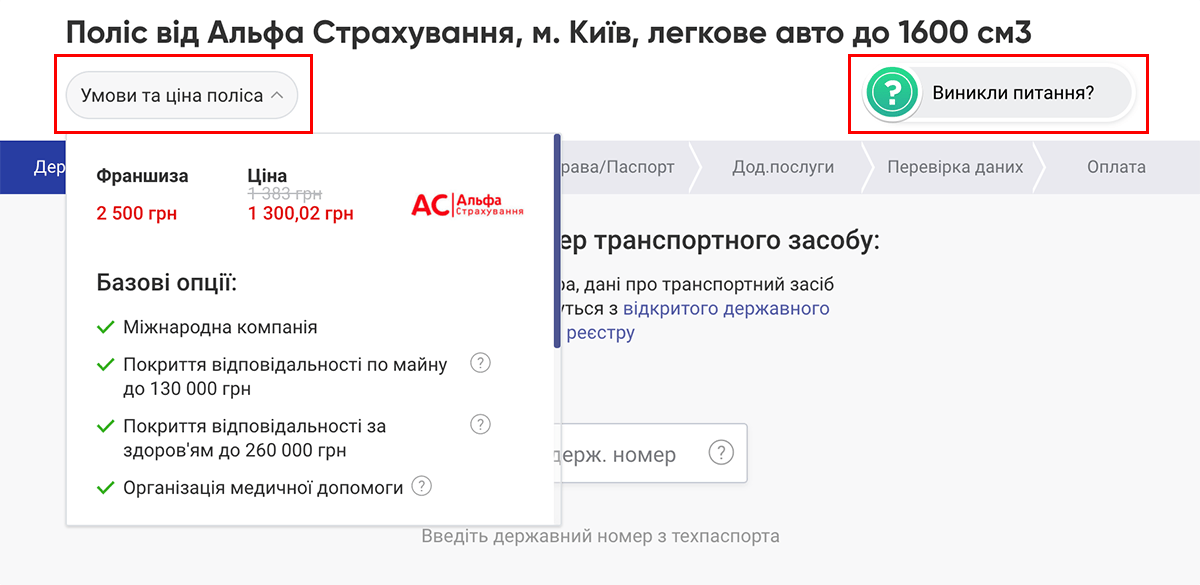Click the 'Організація медичної допомоги' text
The image size is (1200, 585).
point(263,488)
